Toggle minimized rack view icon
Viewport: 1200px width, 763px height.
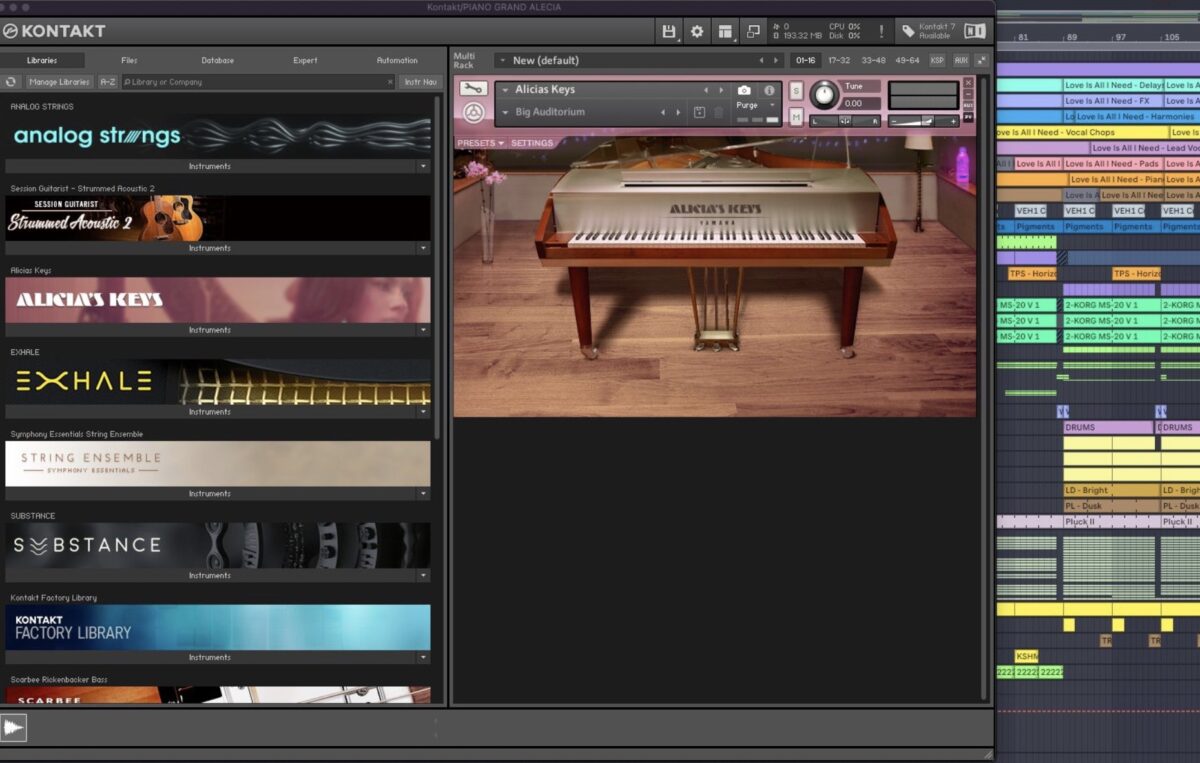coord(753,32)
